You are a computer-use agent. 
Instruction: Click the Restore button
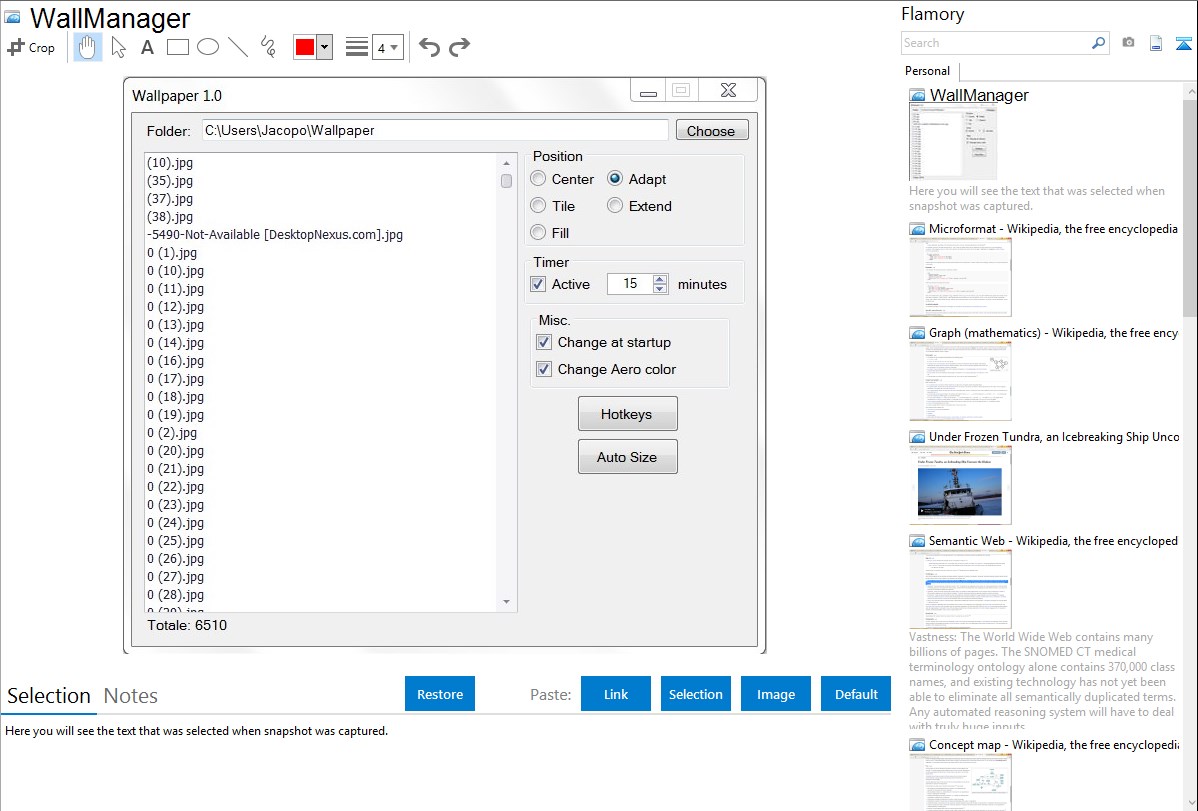pyautogui.click(x=440, y=694)
